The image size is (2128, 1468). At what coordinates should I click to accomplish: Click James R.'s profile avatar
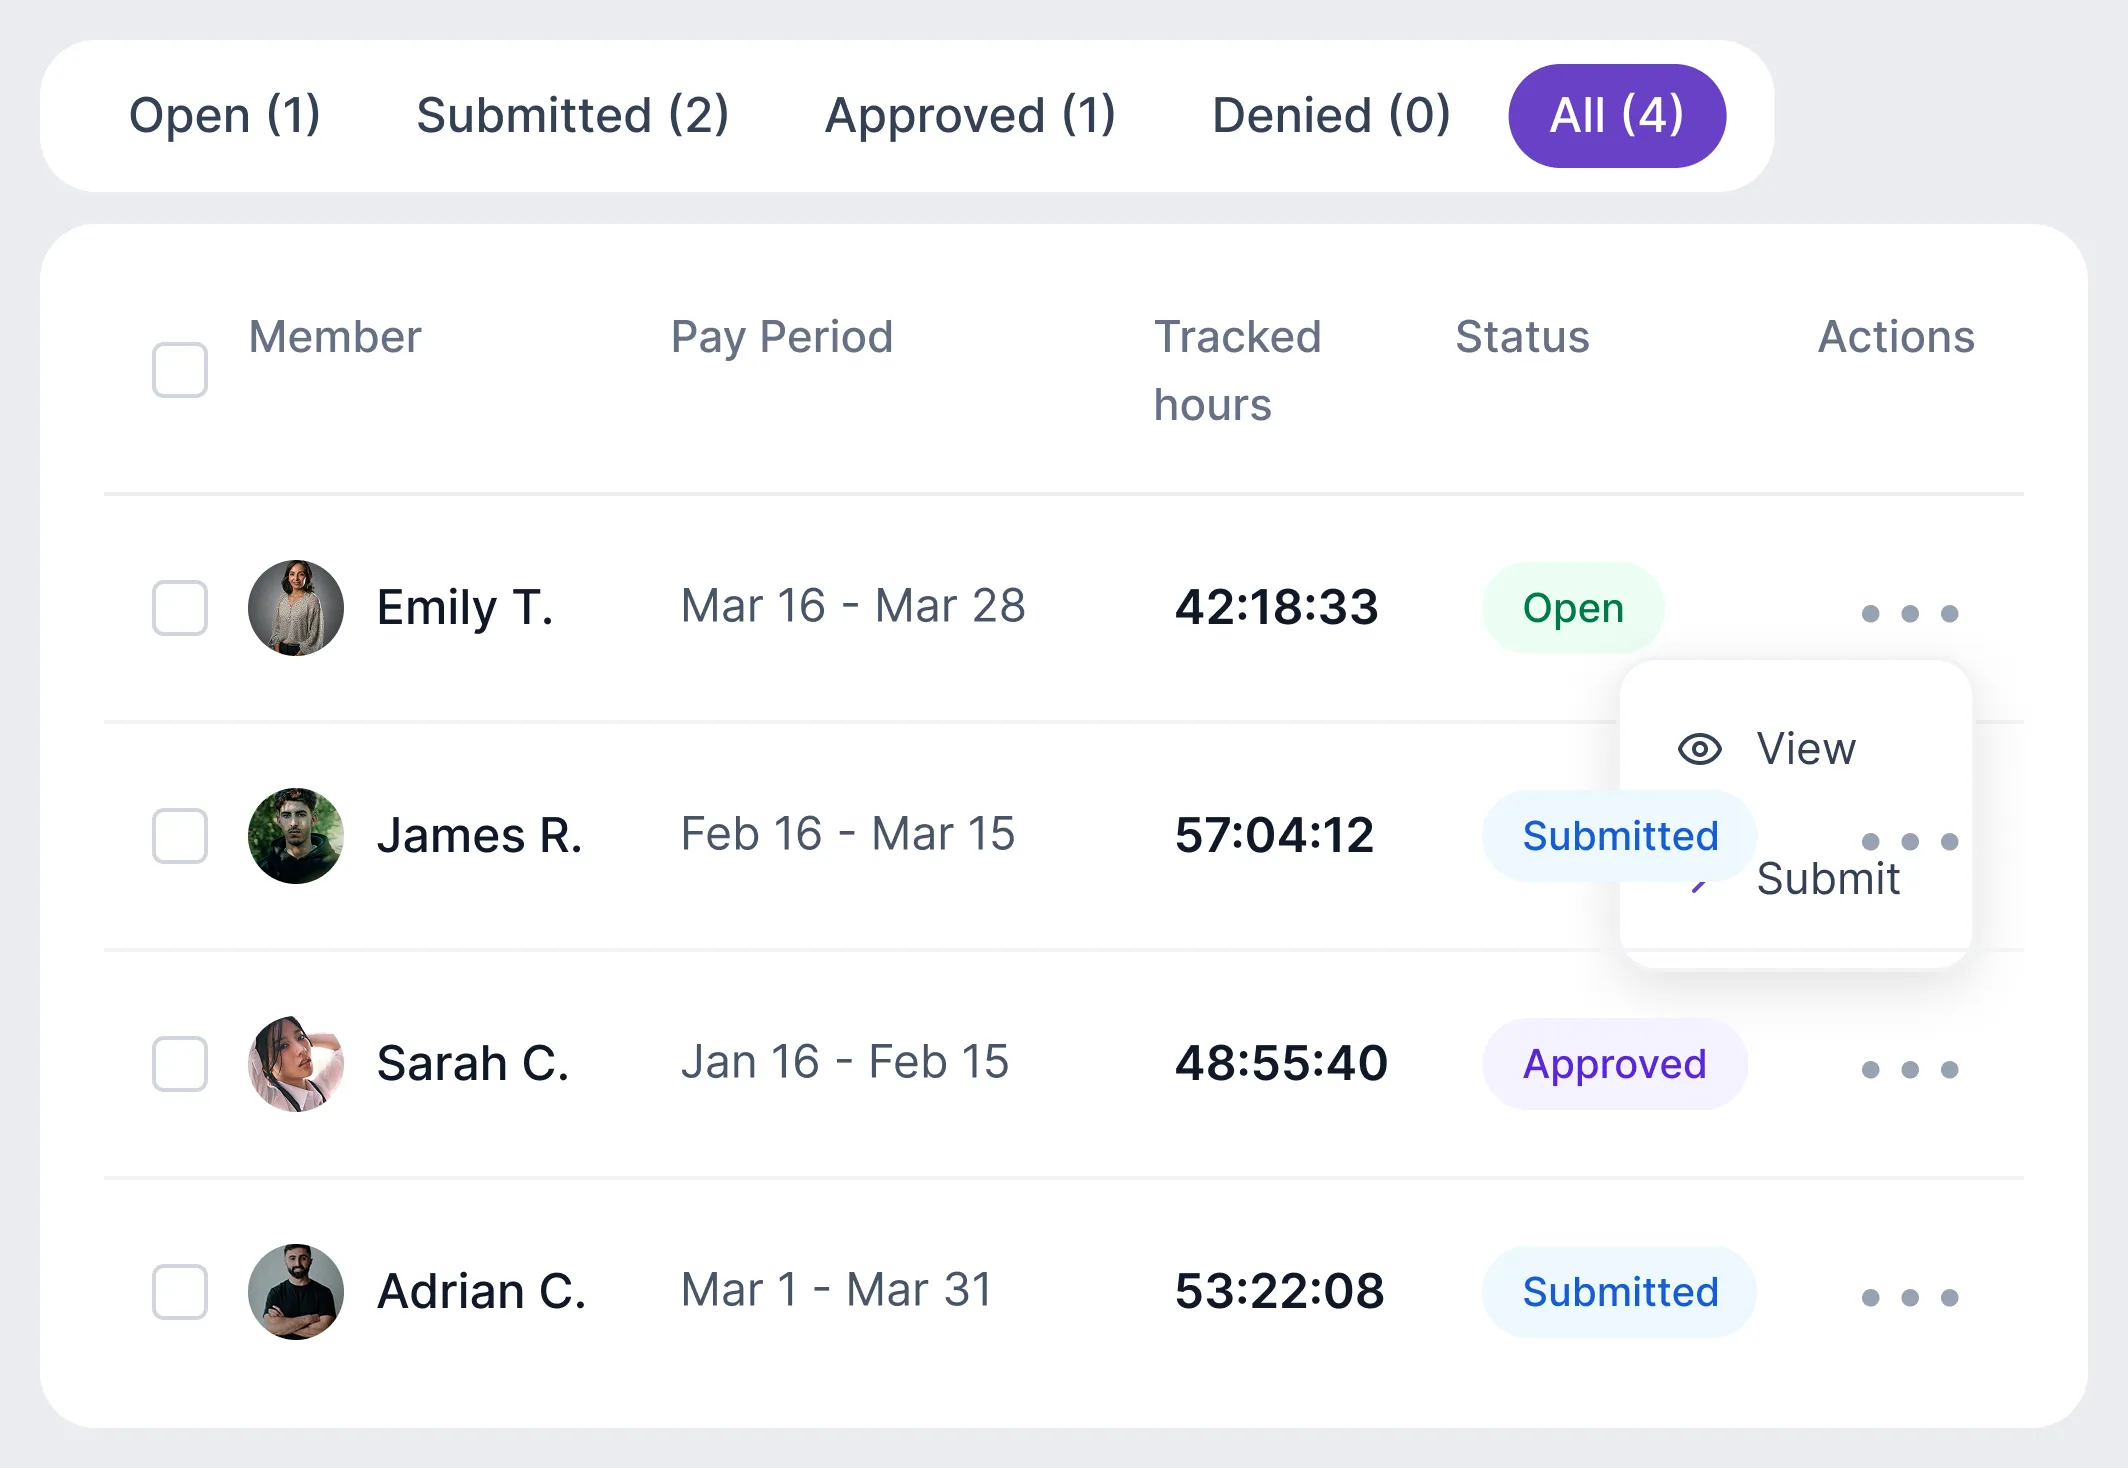click(295, 835)
